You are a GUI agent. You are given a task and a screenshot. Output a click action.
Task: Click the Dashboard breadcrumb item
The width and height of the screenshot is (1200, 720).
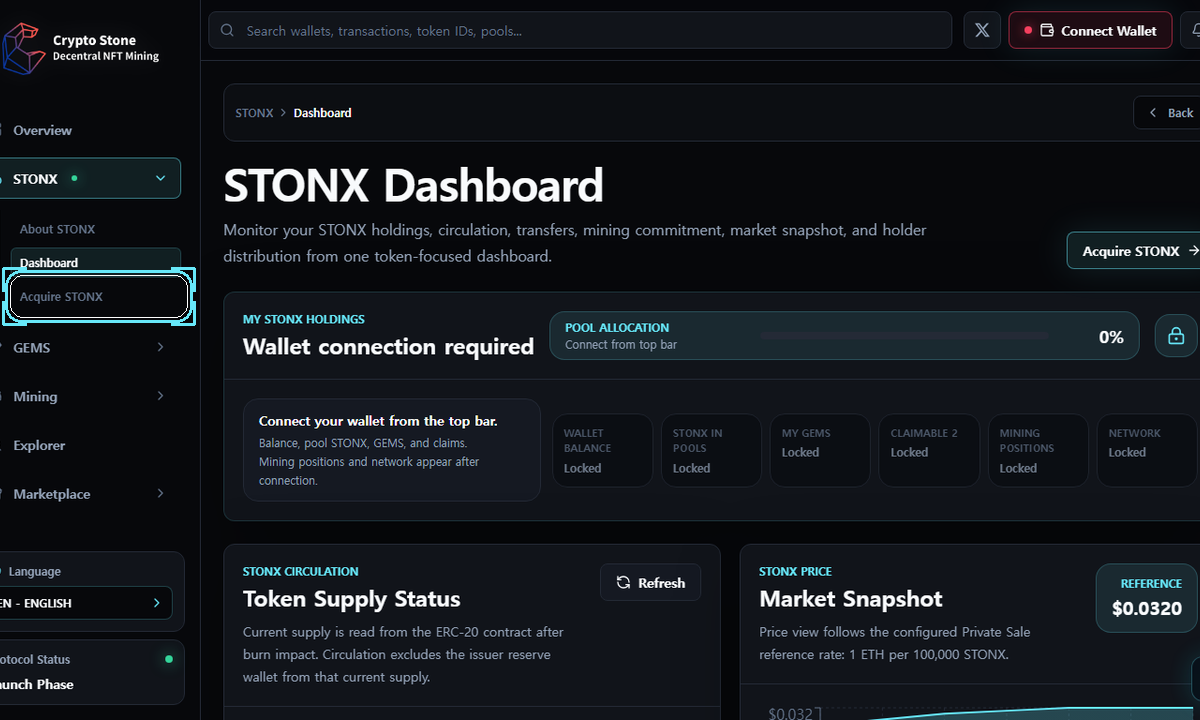322,113
